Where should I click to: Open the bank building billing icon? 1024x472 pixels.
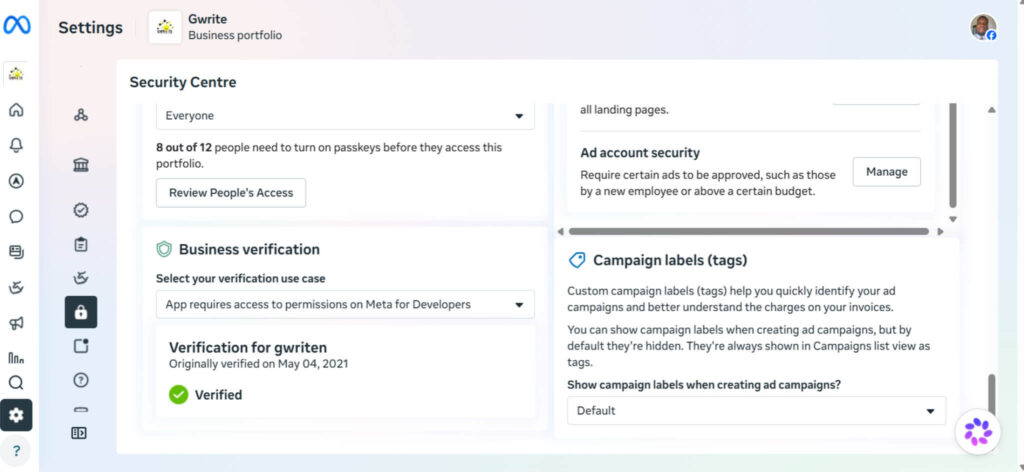coord(81,165)
